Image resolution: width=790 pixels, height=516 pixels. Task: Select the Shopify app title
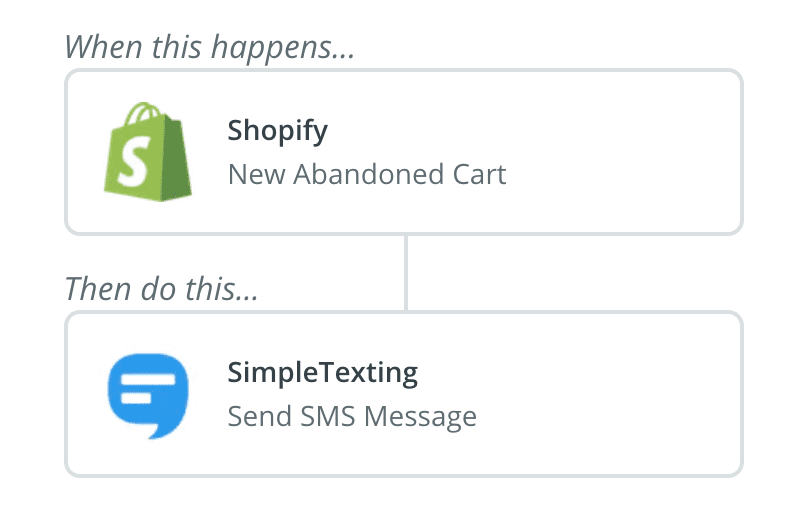278,131
